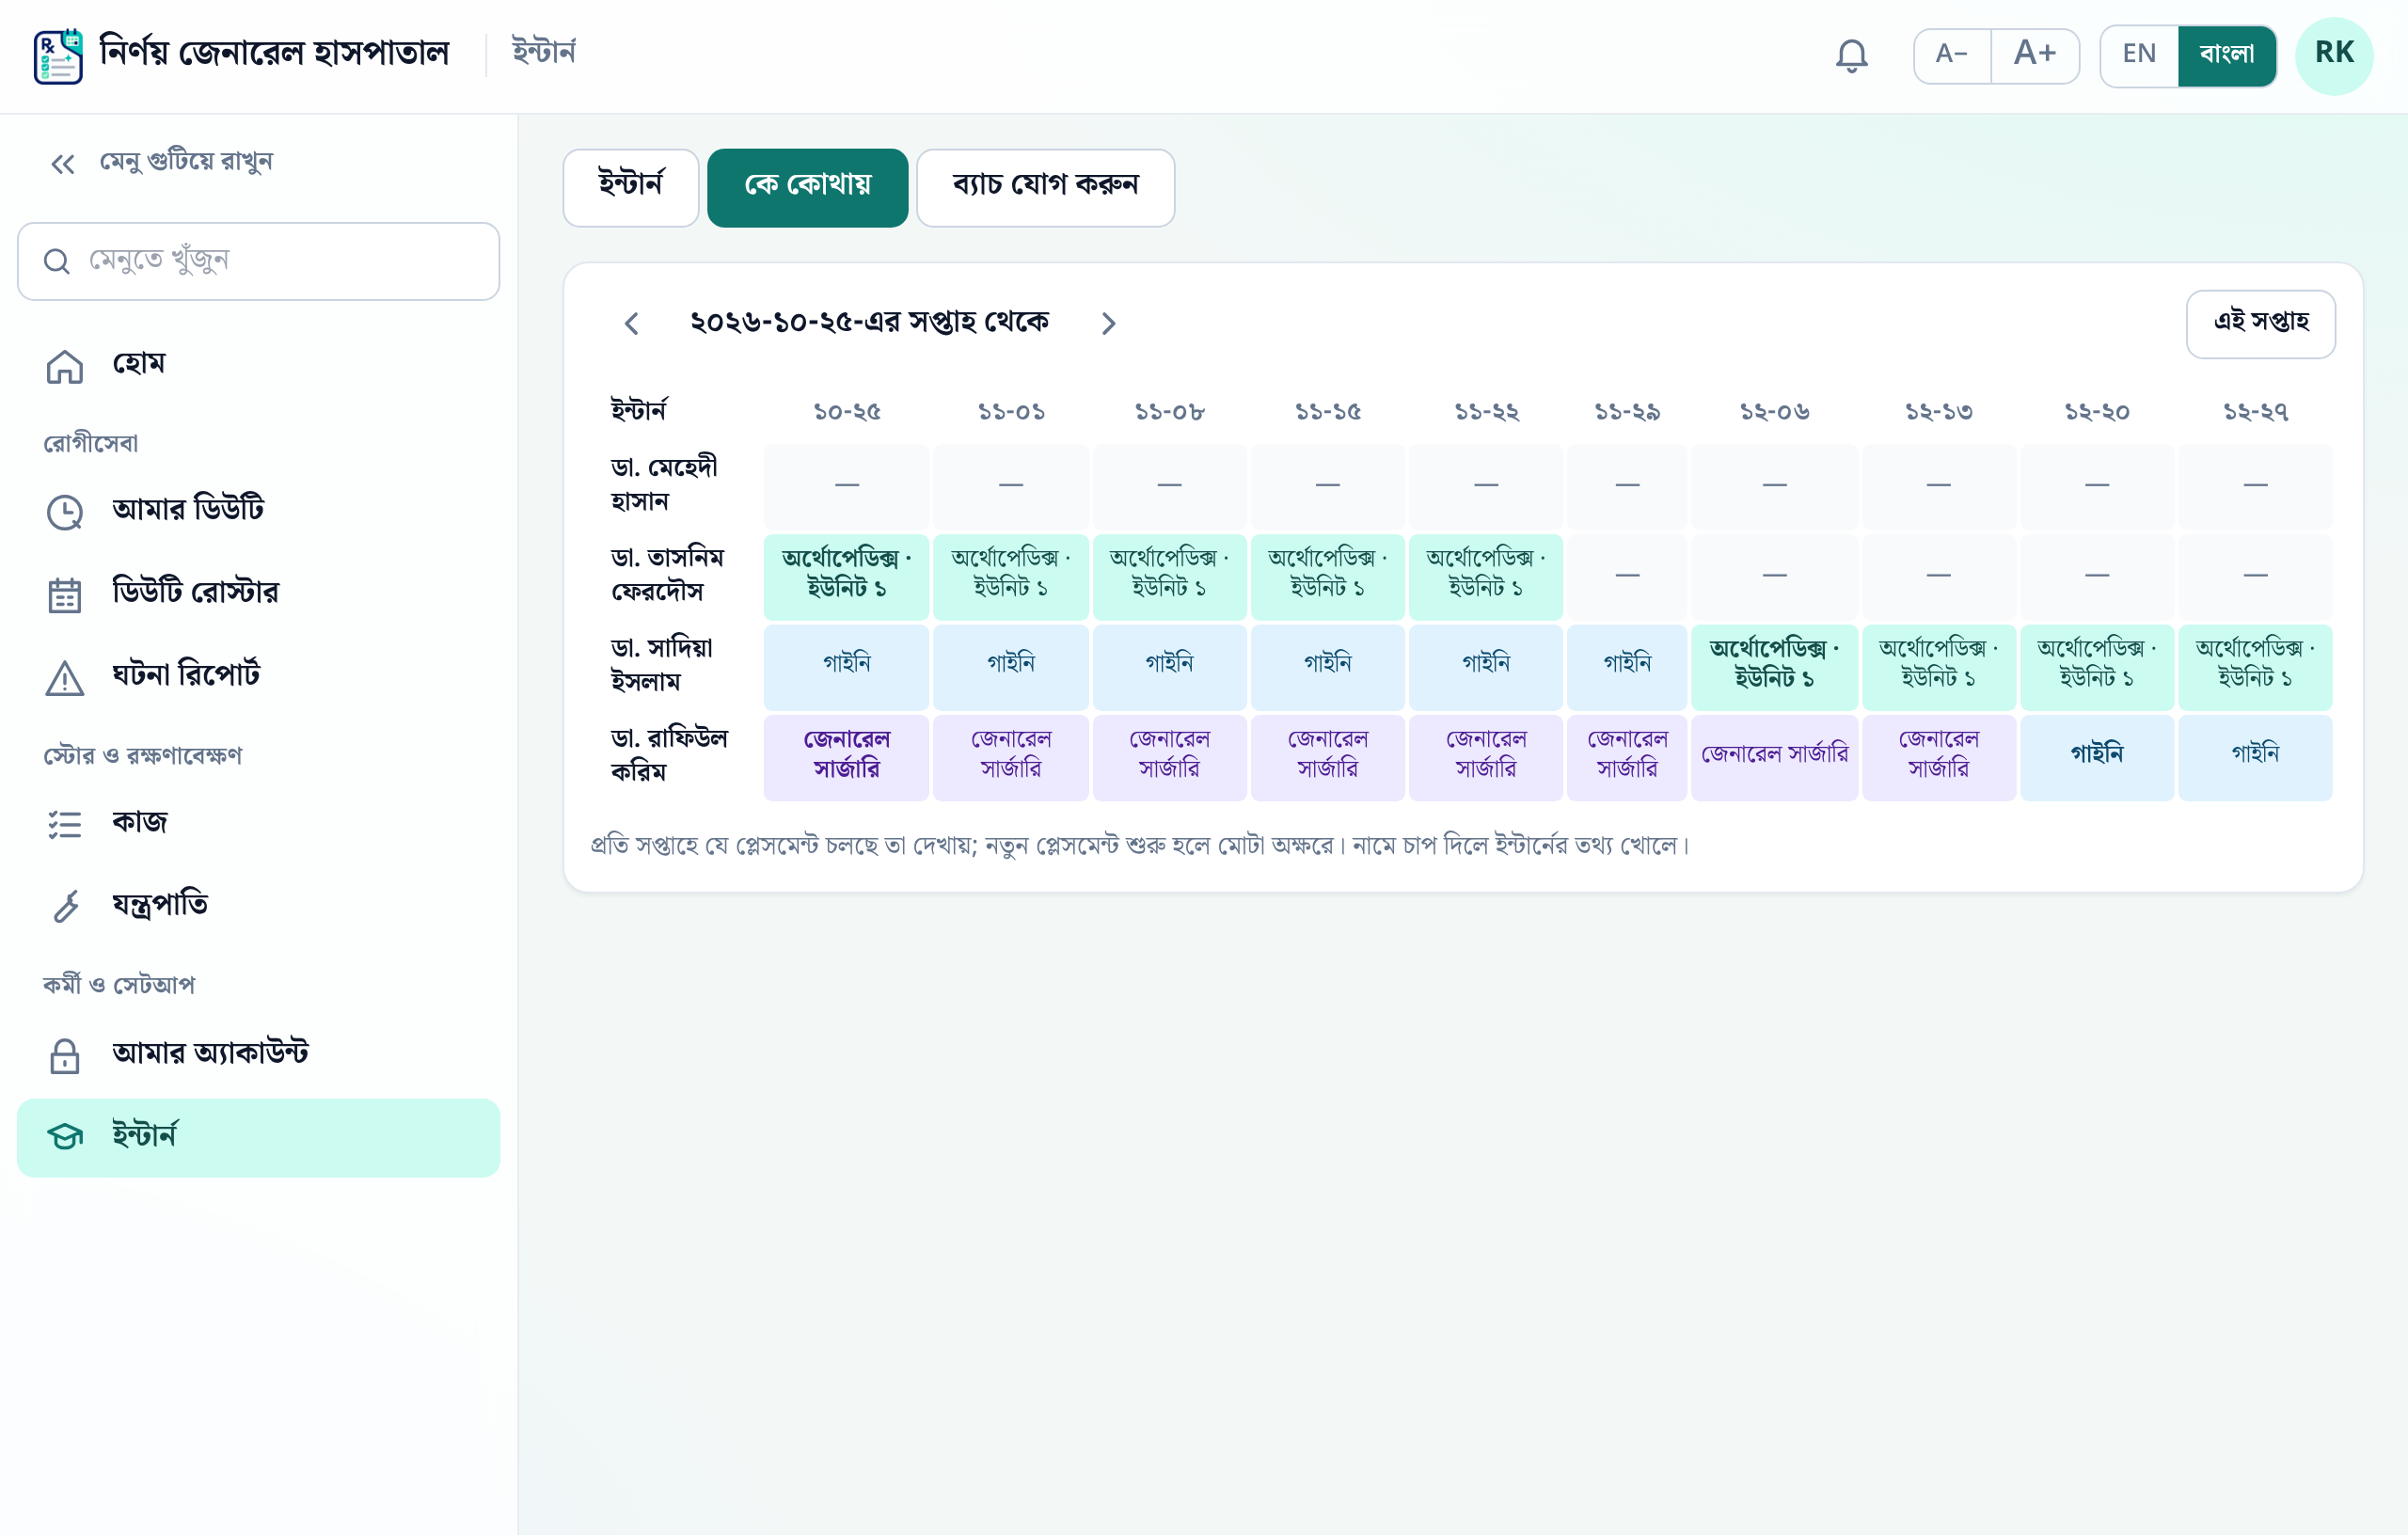This screenshot has width=2408, height=1535.
Task: Click the ইন্টার্ন graduation cap icon in the sidebar
Action: (x=65, y=1137)
